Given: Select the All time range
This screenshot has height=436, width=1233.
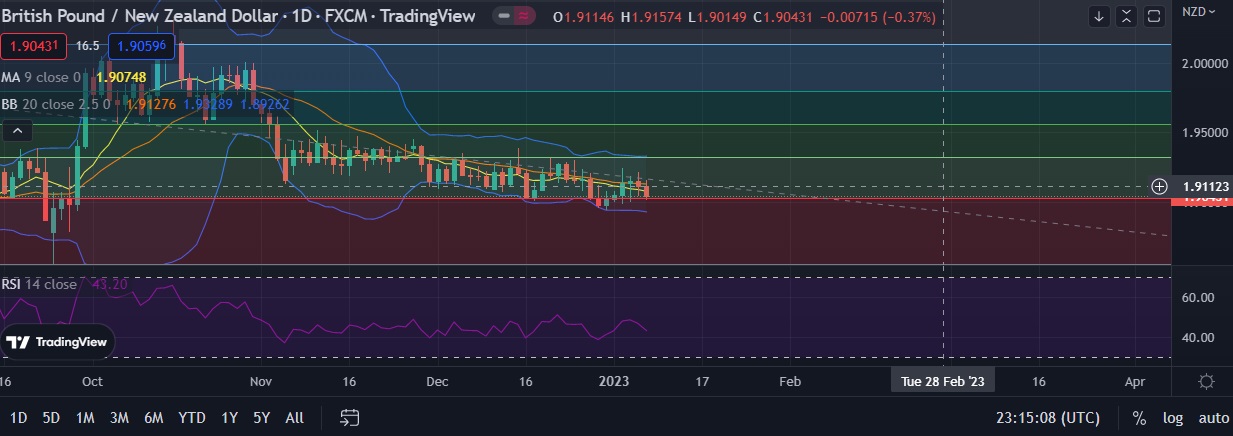Looking at the screenshot, I should (x=294, y=417).
